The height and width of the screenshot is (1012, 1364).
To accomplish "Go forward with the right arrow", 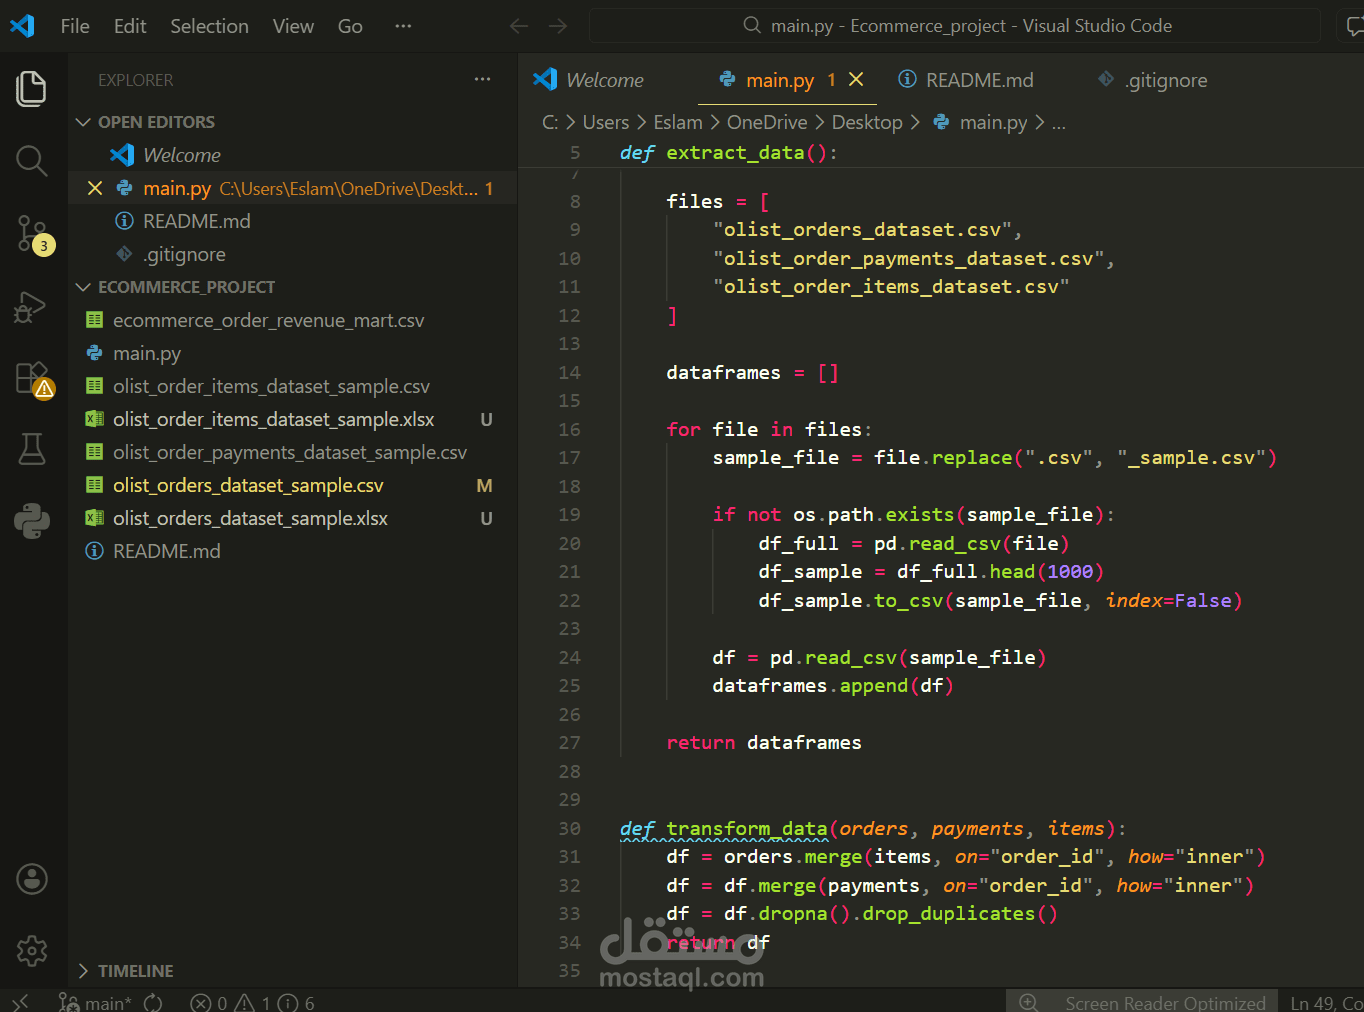I will coord(559,26).
